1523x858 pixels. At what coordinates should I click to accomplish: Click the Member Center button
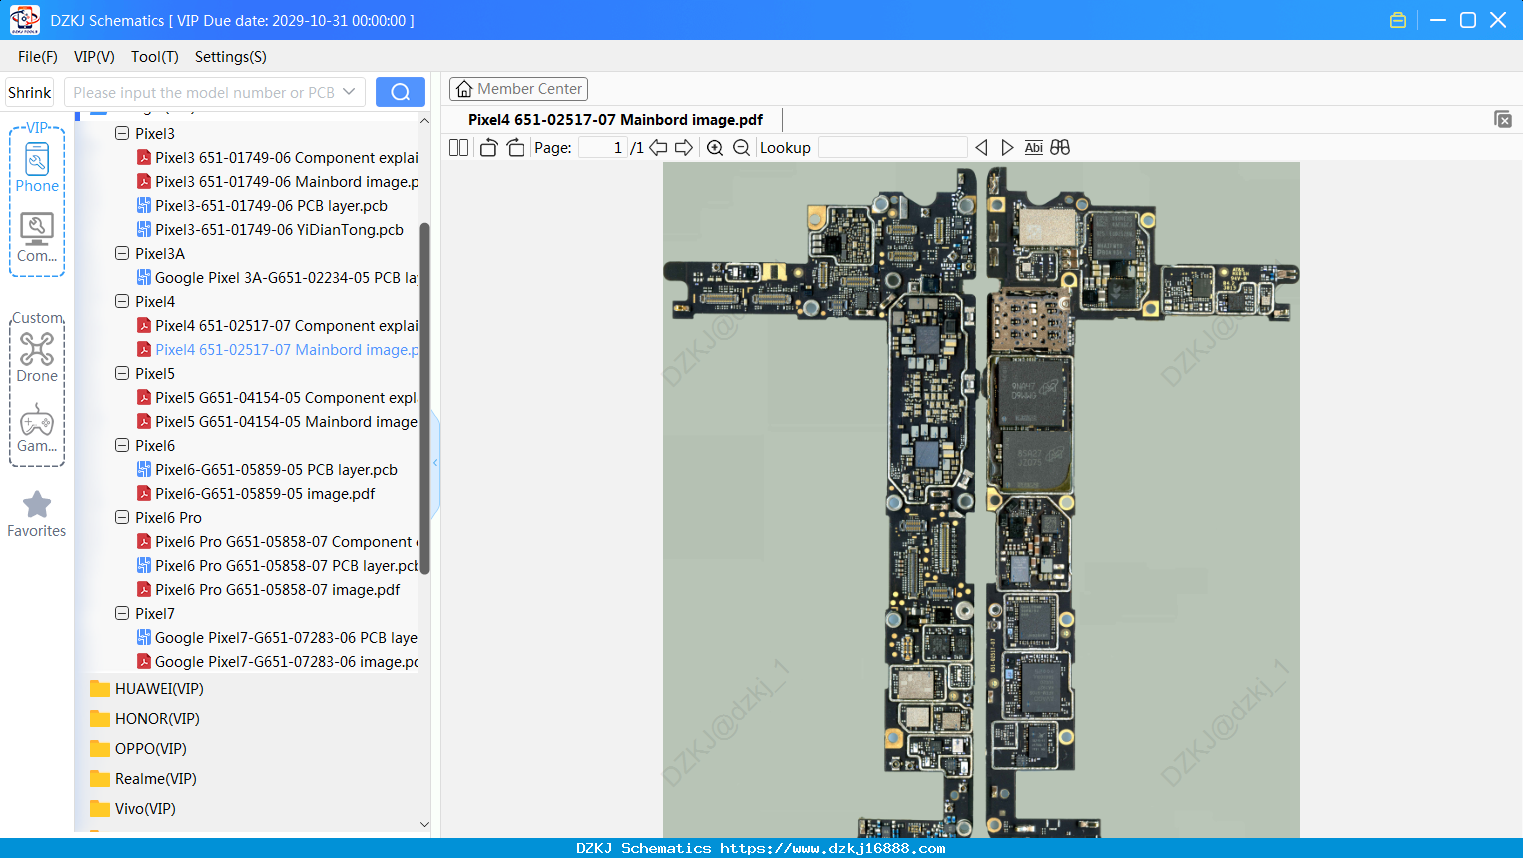[518, 89]
